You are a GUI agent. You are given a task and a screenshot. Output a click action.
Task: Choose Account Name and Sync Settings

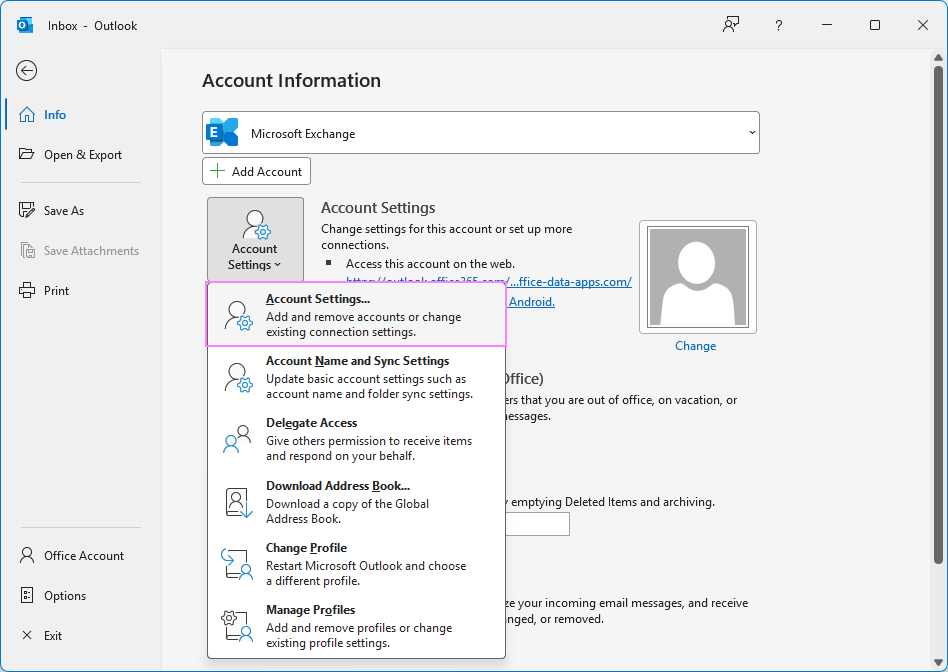356,377
